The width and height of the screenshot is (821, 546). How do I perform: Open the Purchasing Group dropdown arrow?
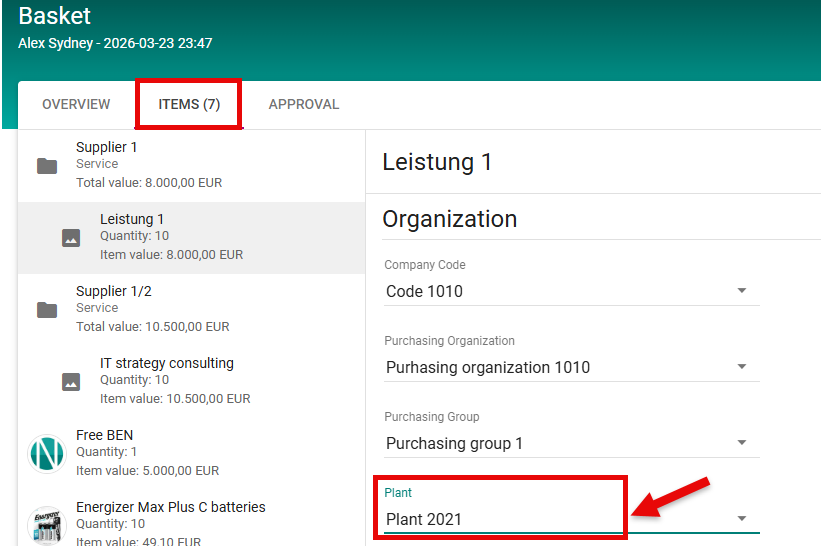(x=741, y=443)
